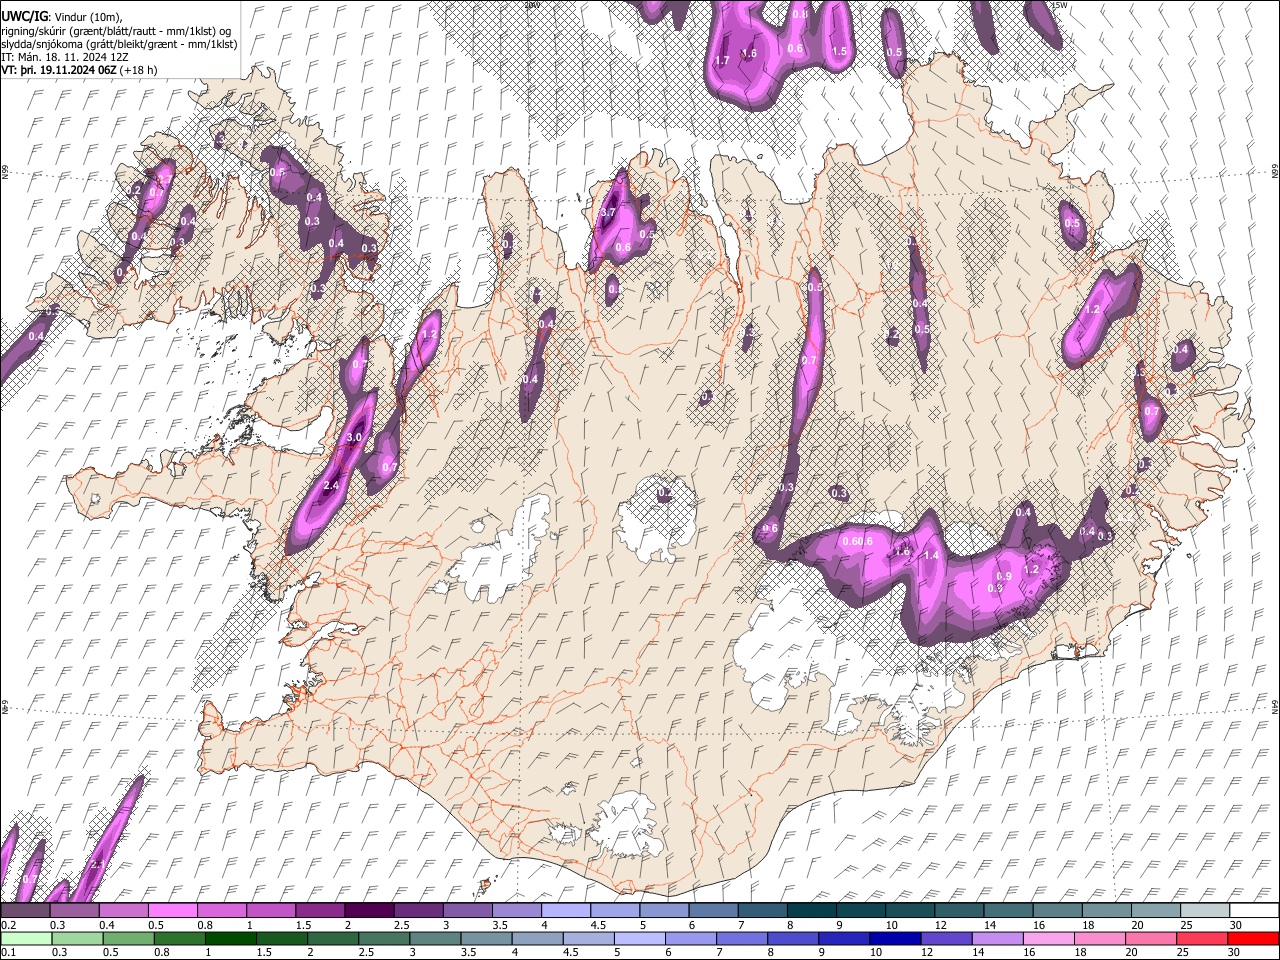Click the 'slydda/snjókoma' legend description line
1280x960 pixels.
119,44
